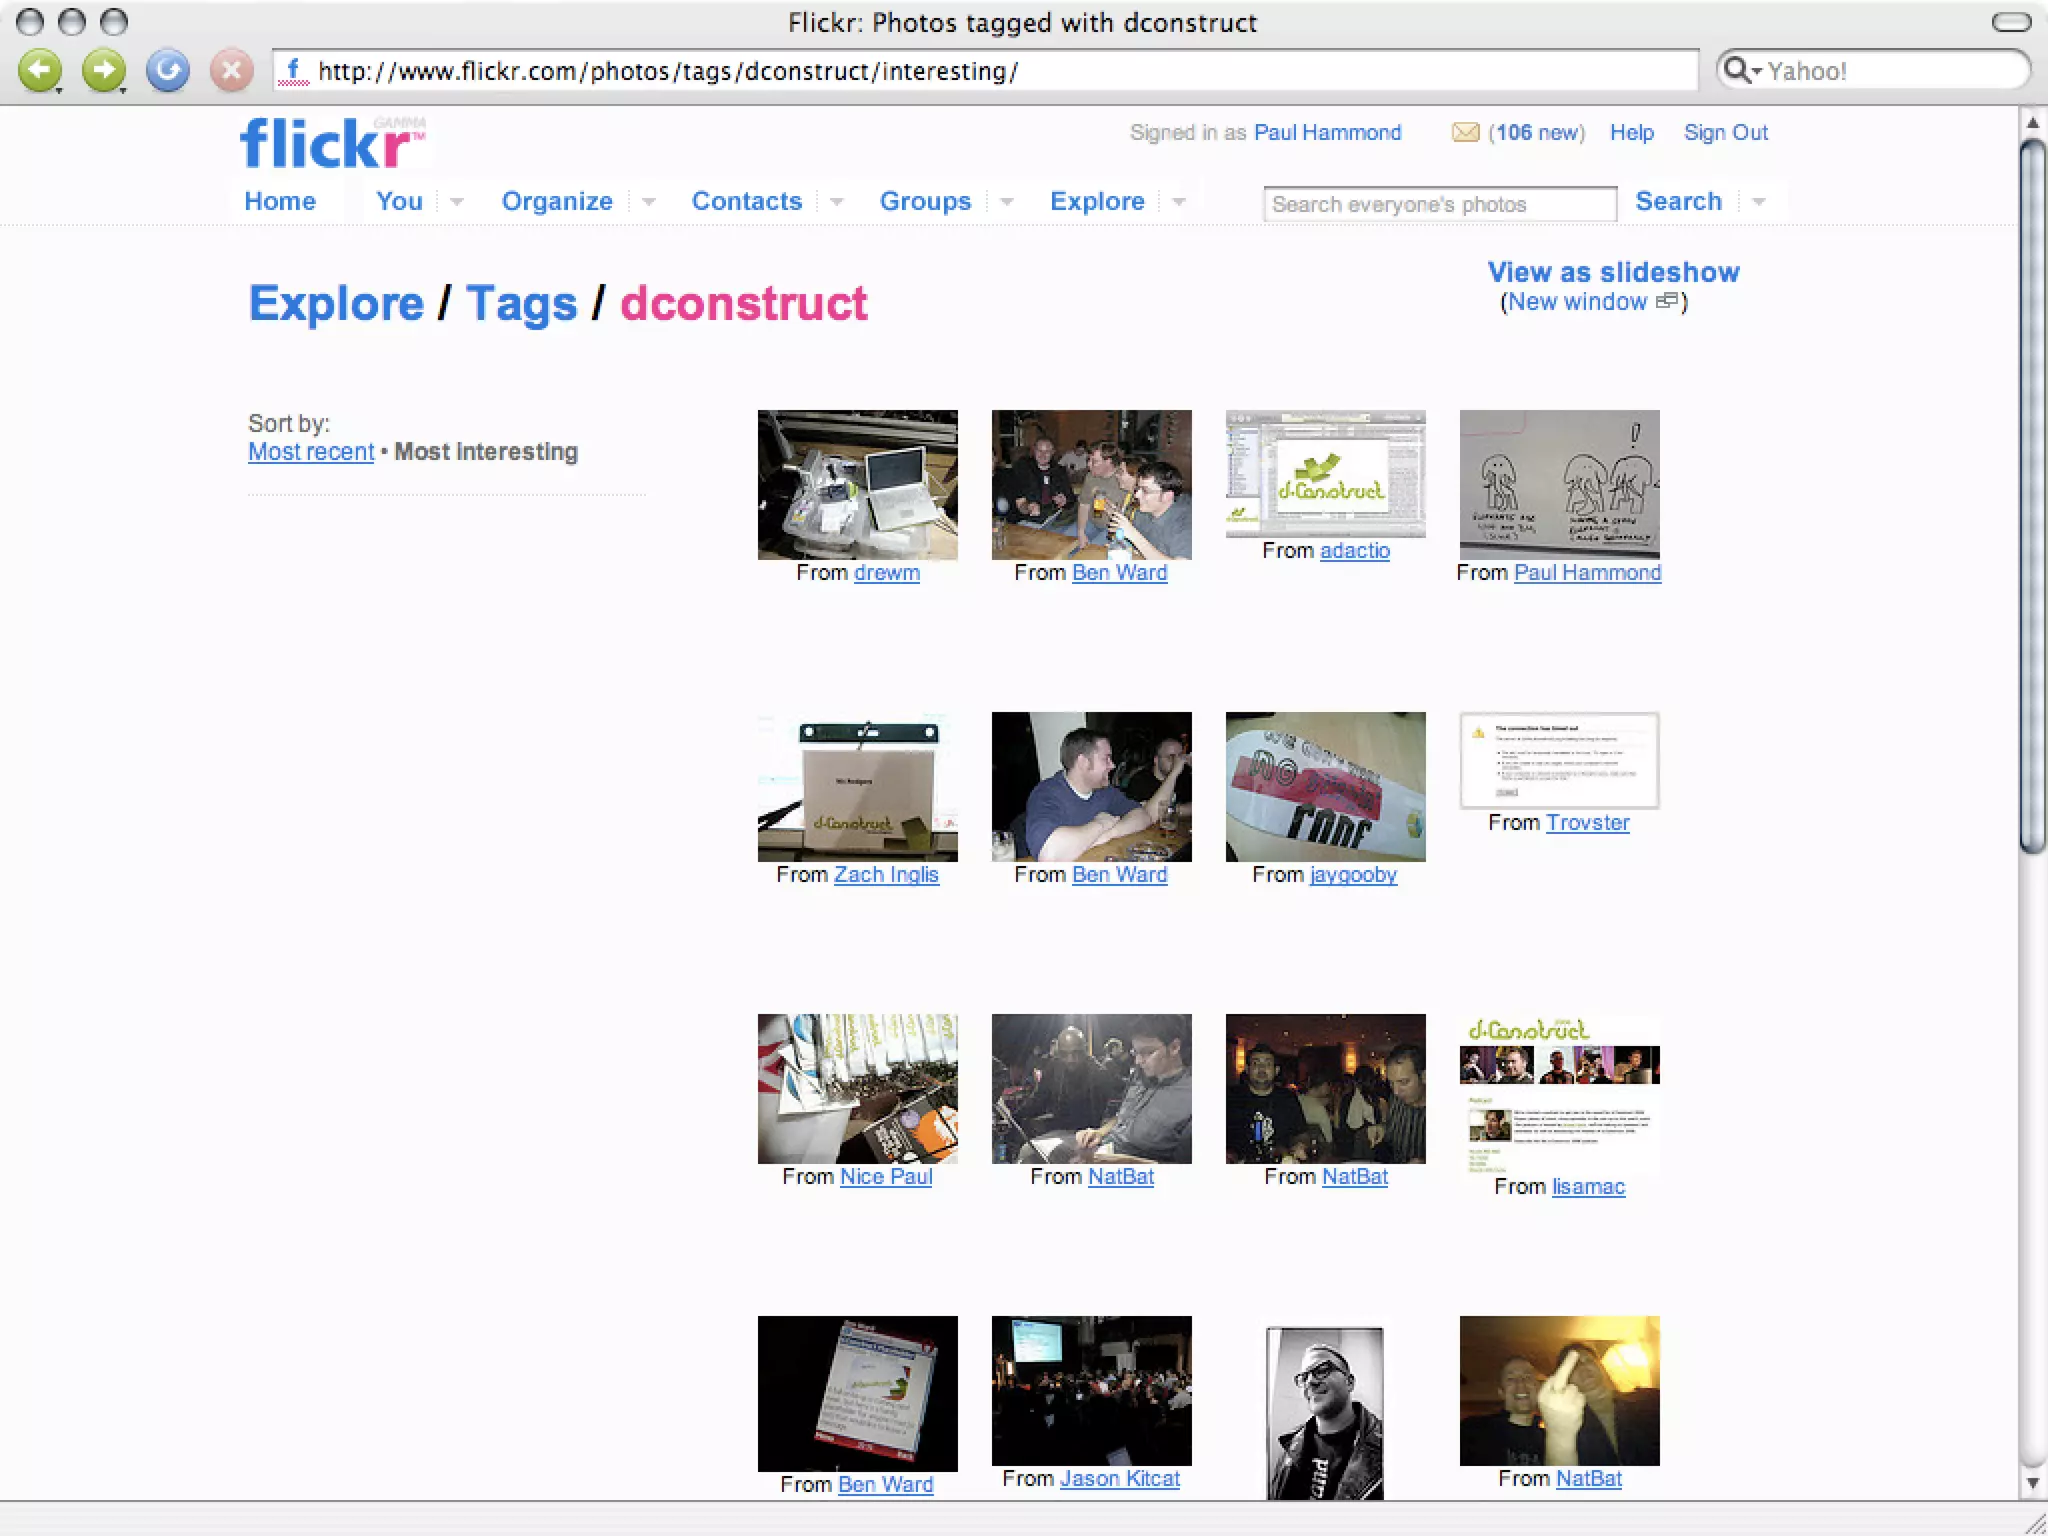Open the Contacts menu item

(x=746, y=201)
